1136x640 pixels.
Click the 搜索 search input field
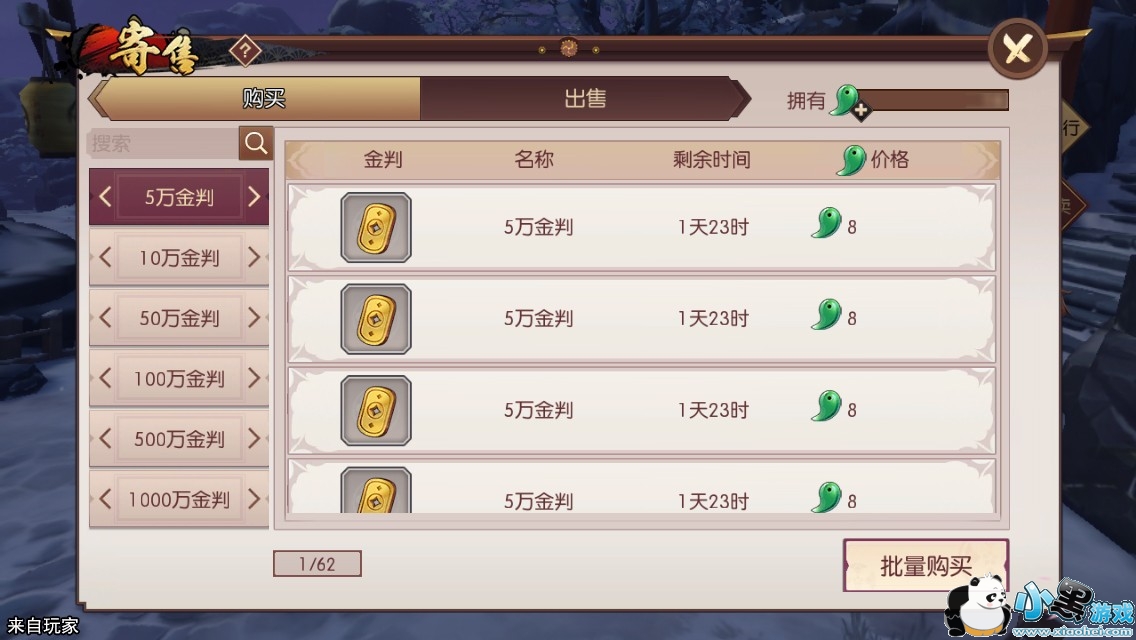(x=163, y=144)
